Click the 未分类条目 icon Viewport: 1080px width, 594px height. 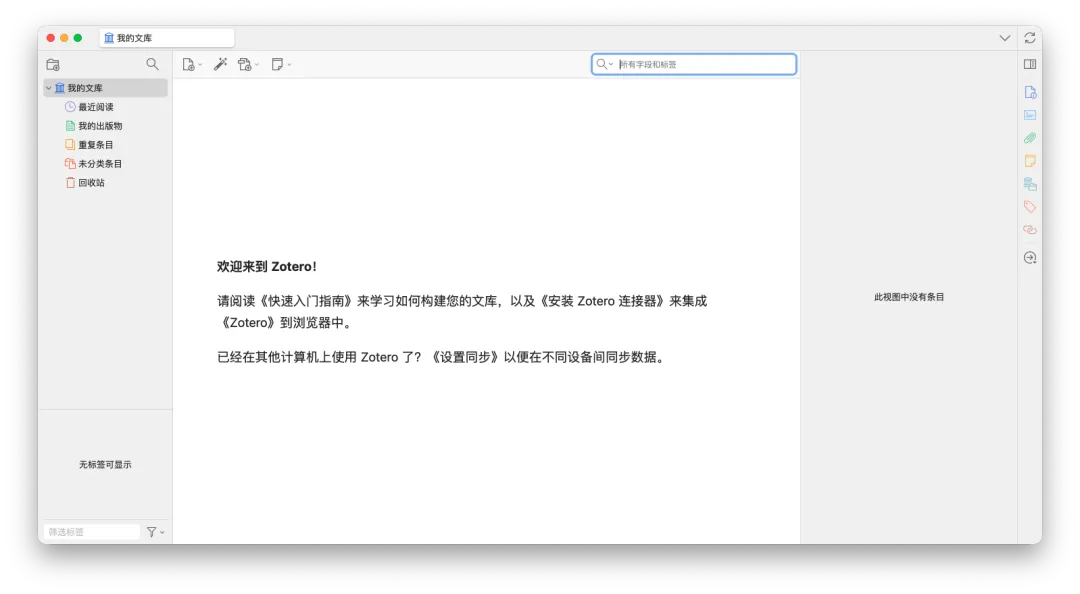(70, 163)
